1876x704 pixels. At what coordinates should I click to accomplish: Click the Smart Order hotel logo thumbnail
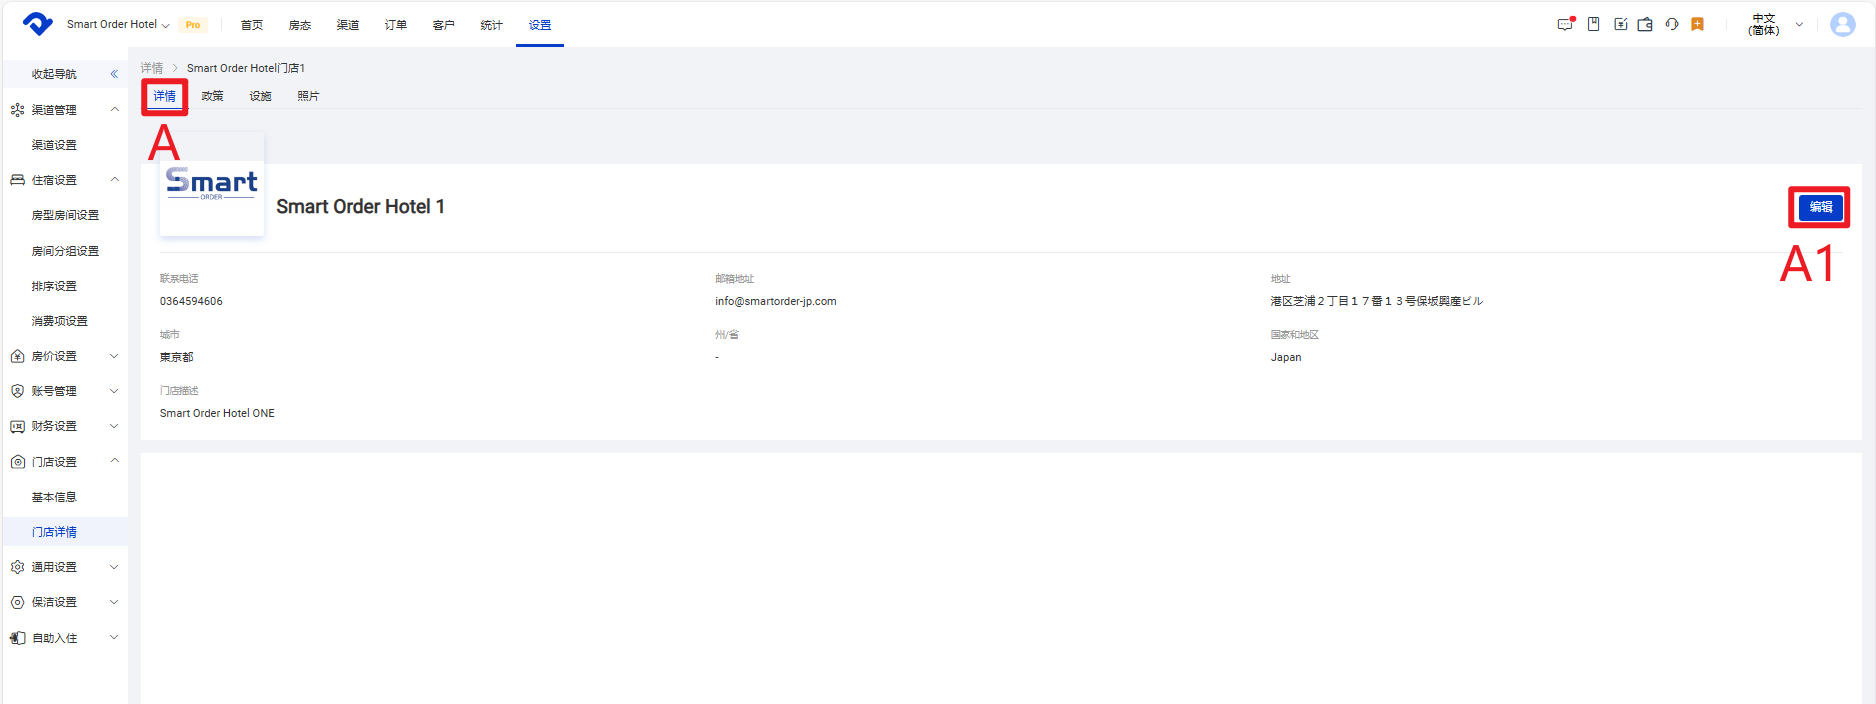pos(212,184)
